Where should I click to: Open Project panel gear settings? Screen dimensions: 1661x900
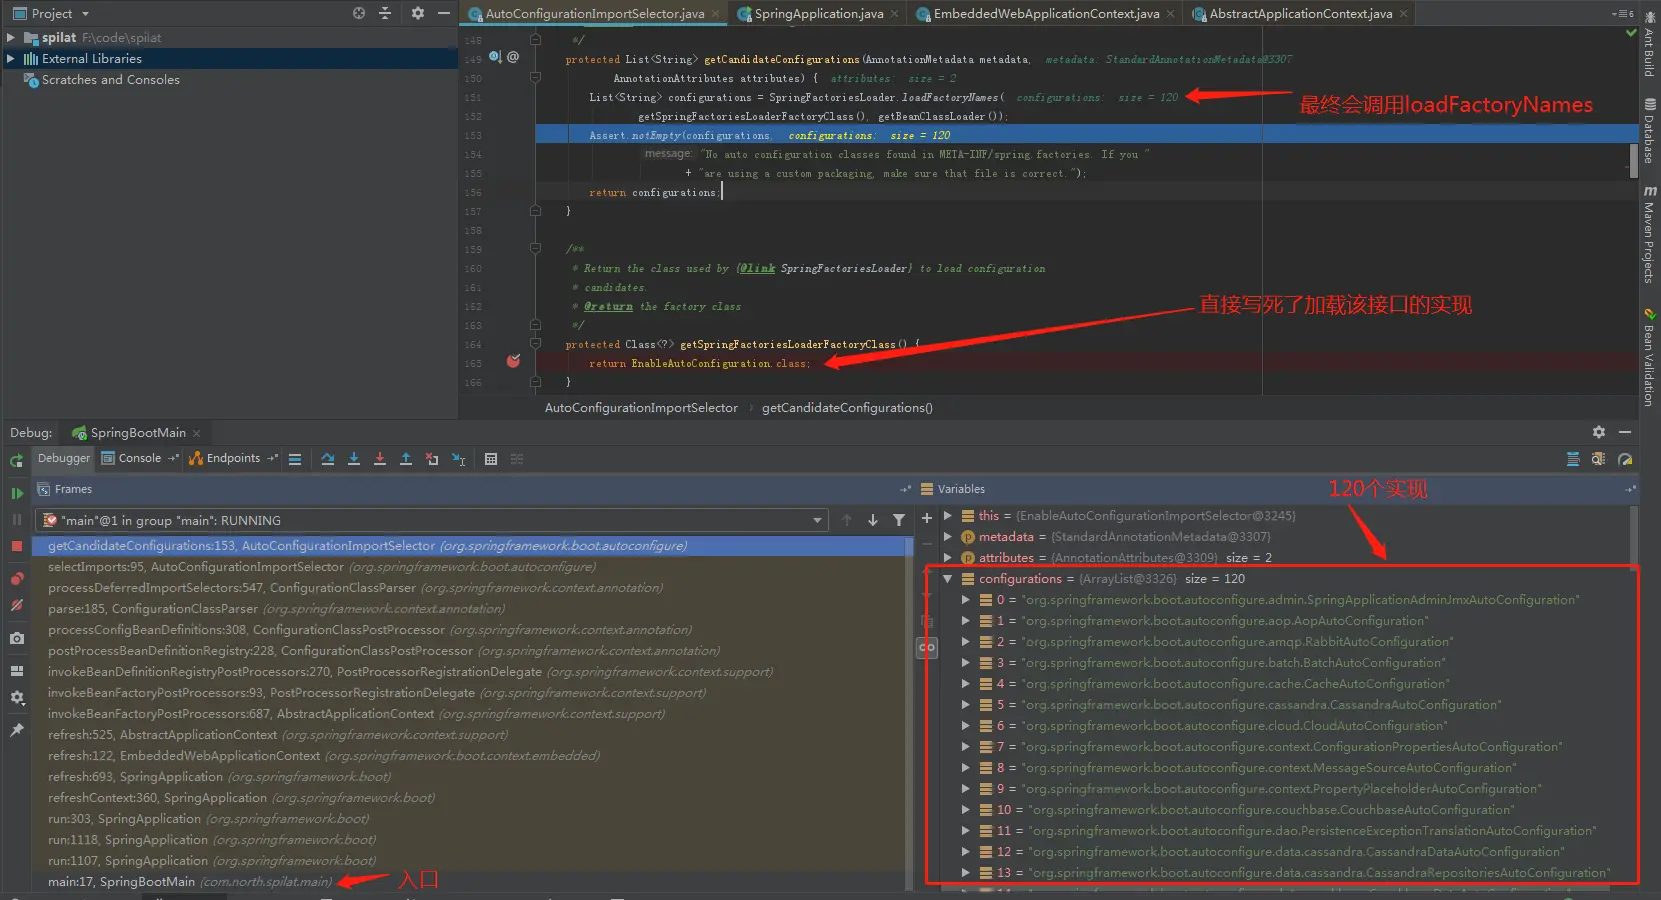point(418,13)
